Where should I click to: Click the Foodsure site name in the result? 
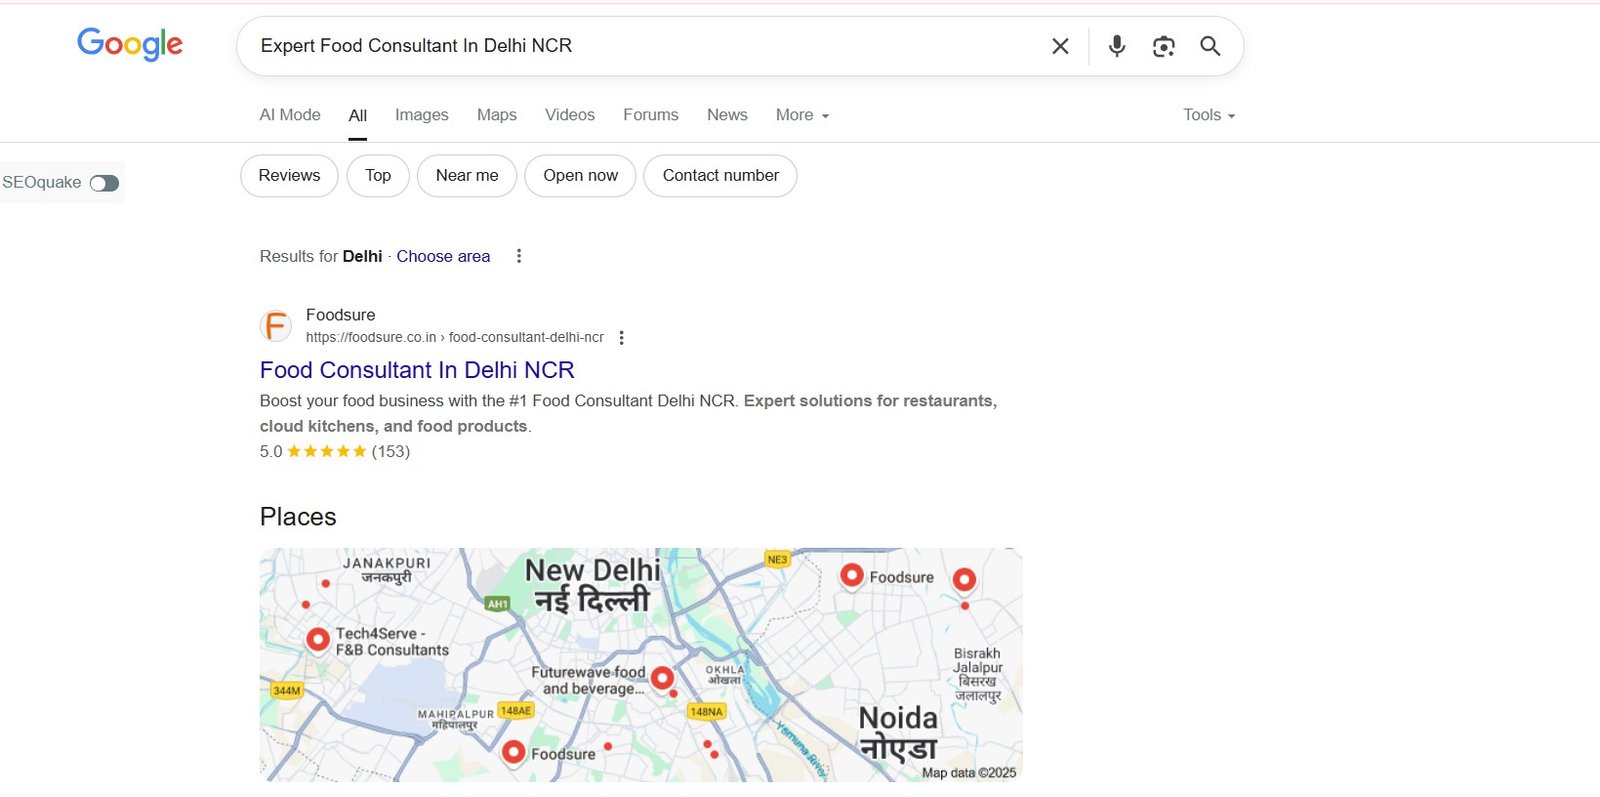341,315
